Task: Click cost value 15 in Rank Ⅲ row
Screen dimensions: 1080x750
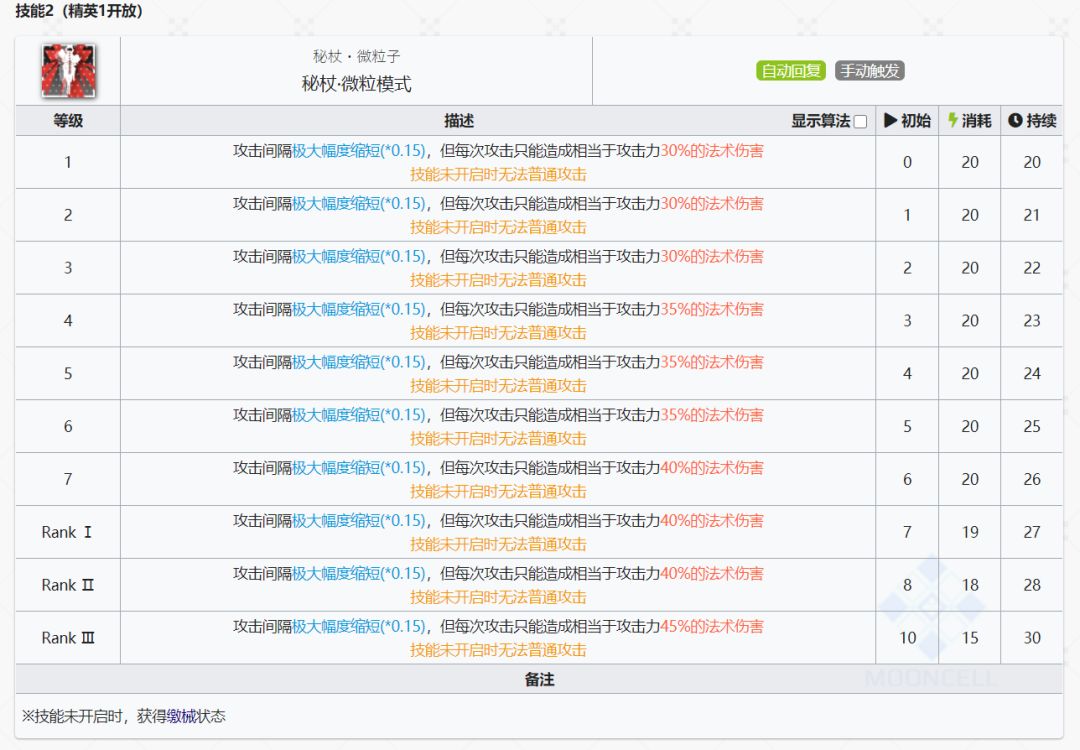Action: pos(970,638)
